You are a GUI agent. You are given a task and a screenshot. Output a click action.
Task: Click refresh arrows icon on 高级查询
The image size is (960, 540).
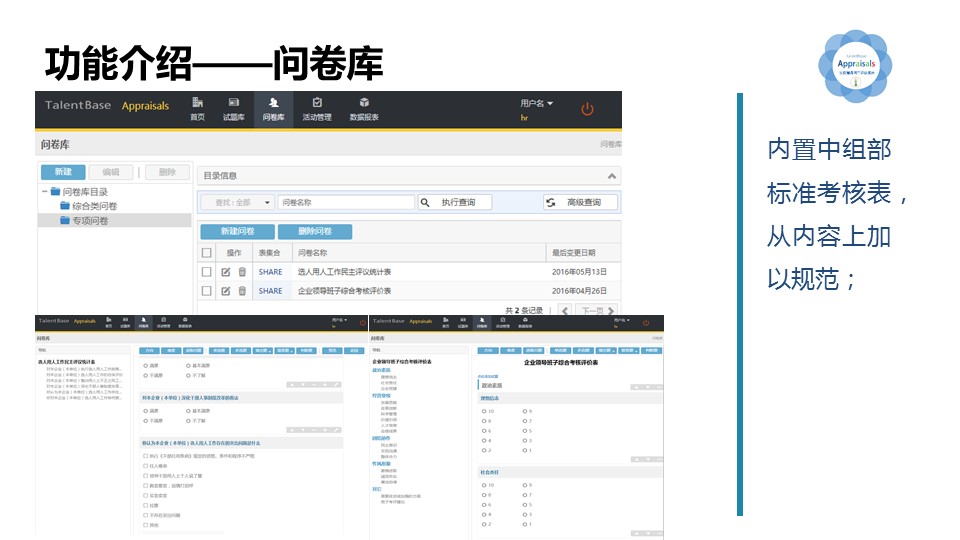[x=551, y=202]
